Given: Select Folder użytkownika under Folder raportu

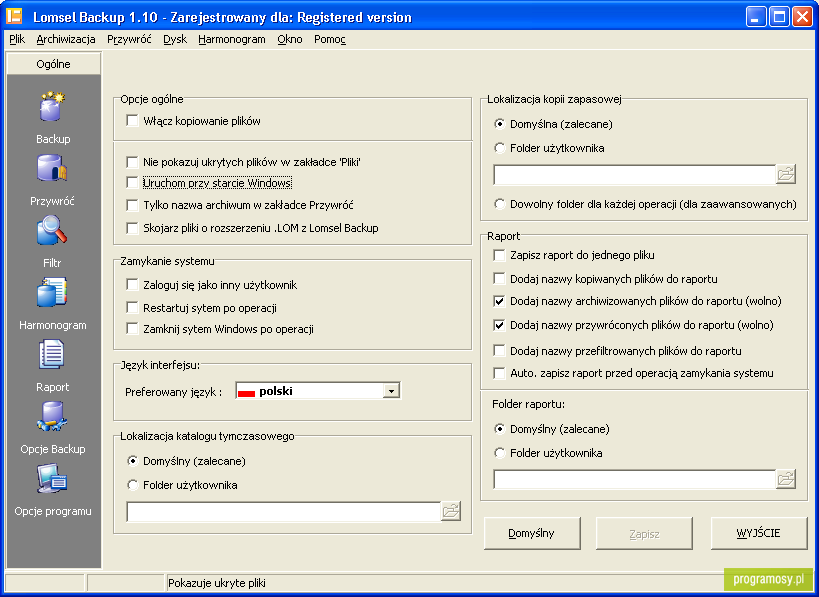Looking at the screenshot, I should [x=499, y=453].
